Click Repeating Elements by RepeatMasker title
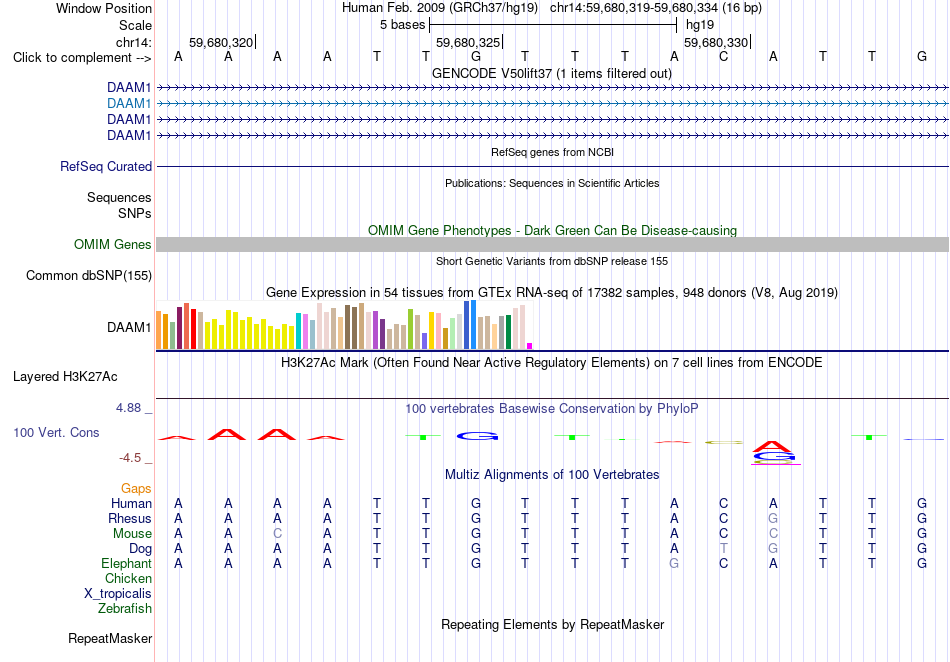The width and height of the screenshot is (950, 662). [553, 624]
